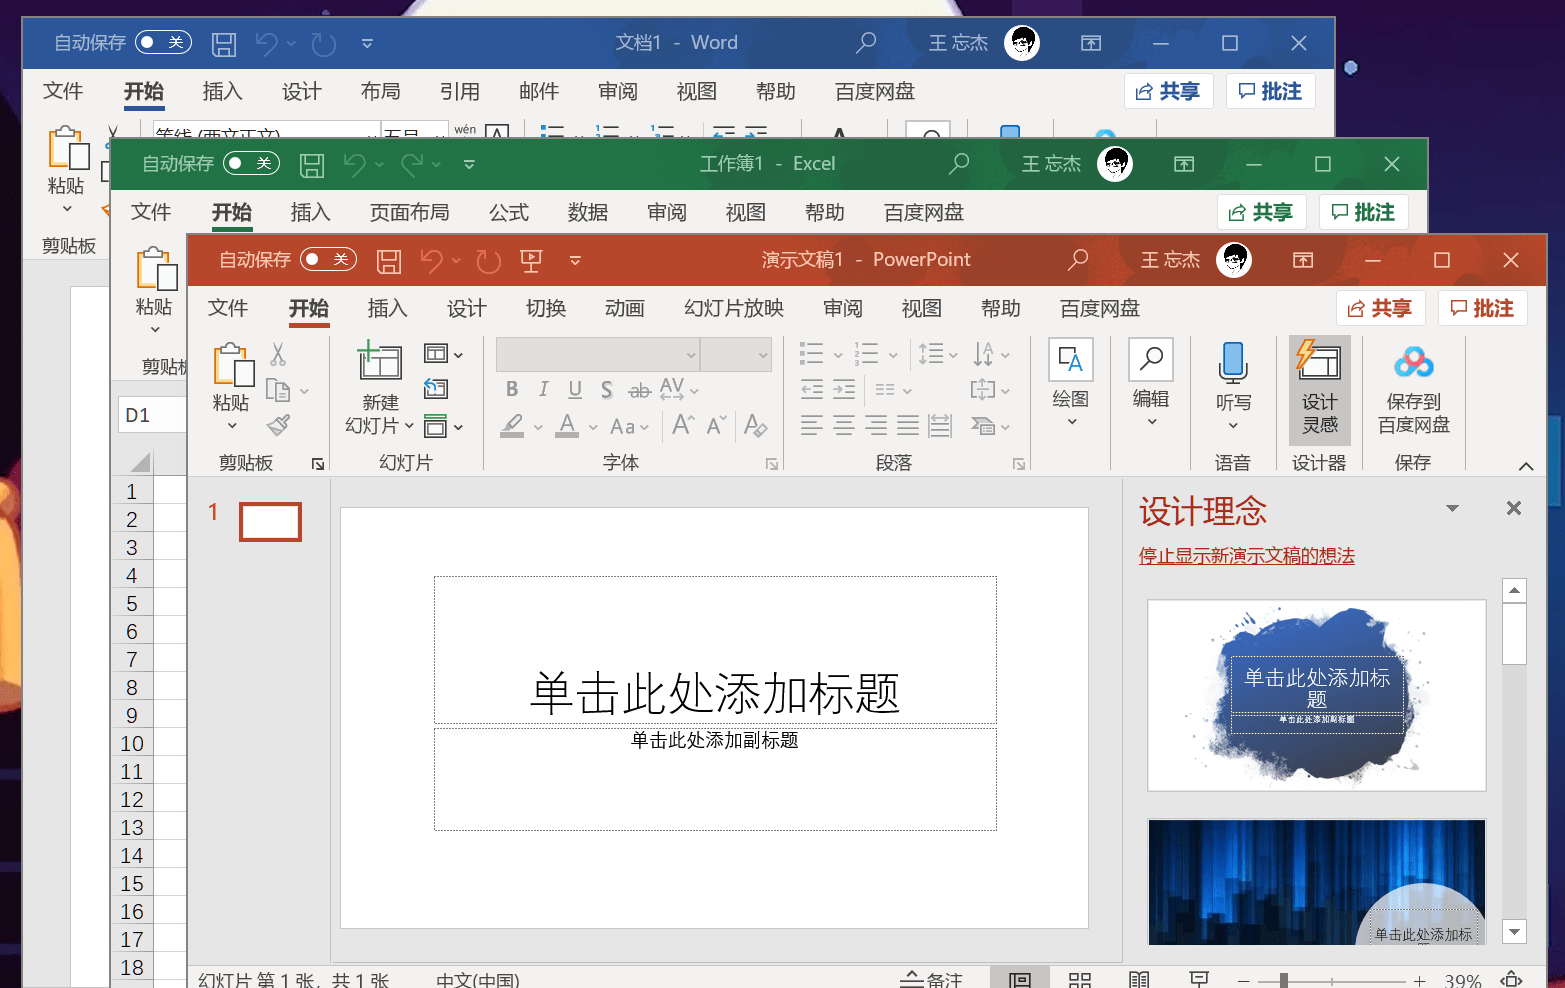The height and width of the screenshot is (988, 1565).
Task: Open the font size dropdown in PowerPoint
Action: [x=762, y=354]
